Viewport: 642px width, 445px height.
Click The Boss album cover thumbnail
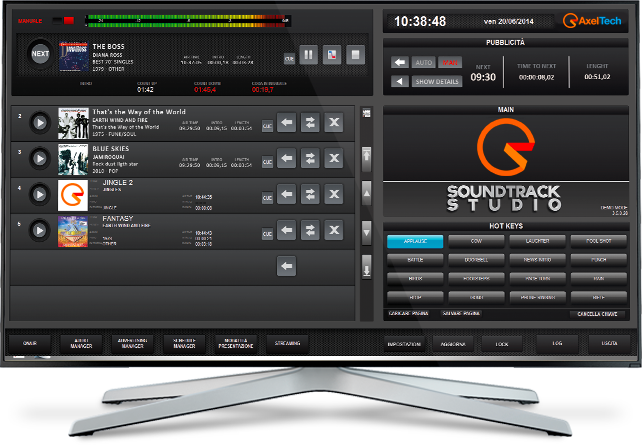(x=73, y=56)
